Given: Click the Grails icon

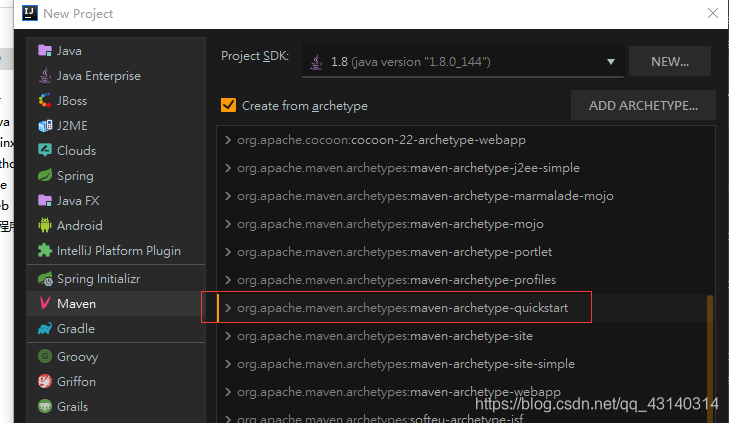Looking at the screenshot, I should coord(45,407).
